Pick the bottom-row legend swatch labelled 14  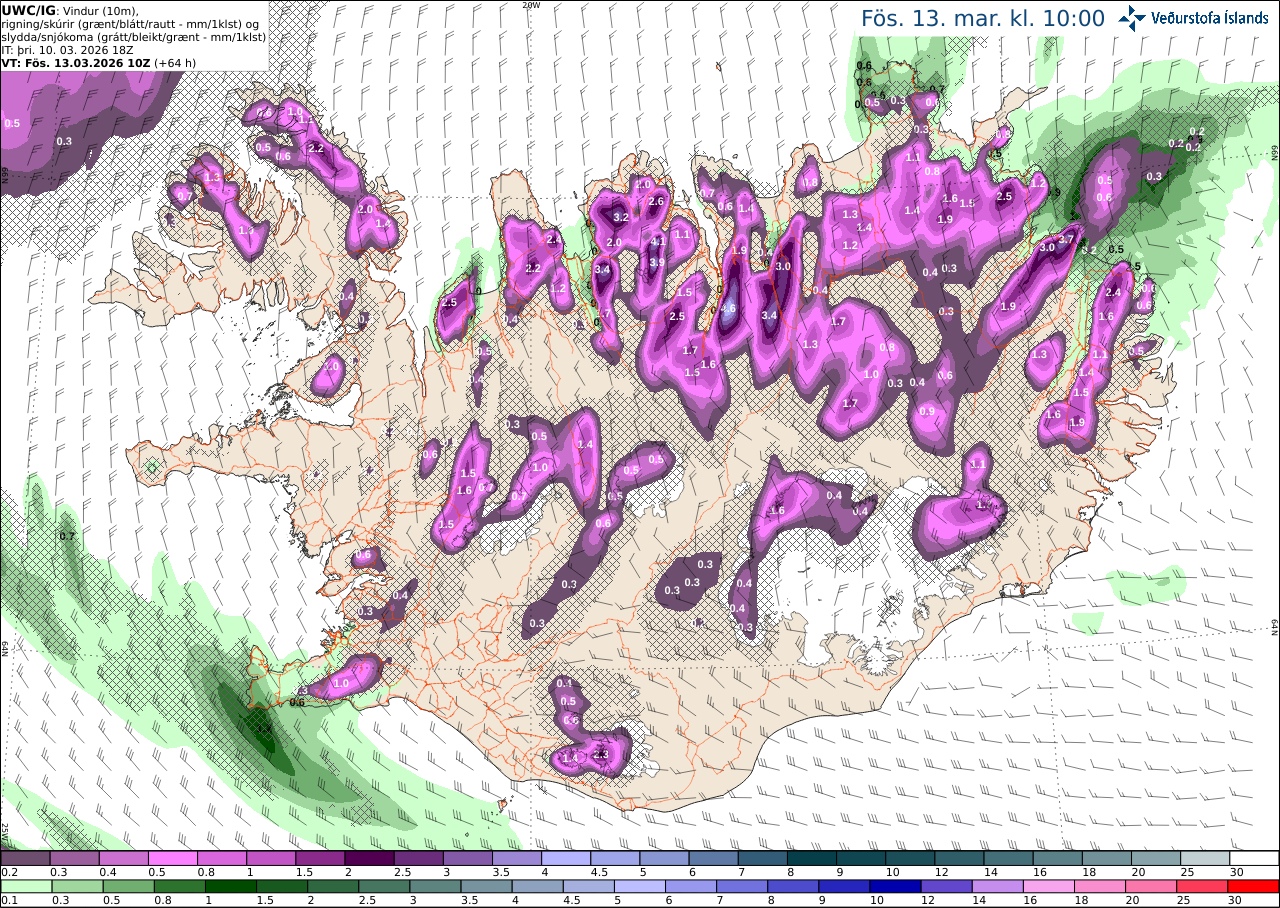(998, 886)
